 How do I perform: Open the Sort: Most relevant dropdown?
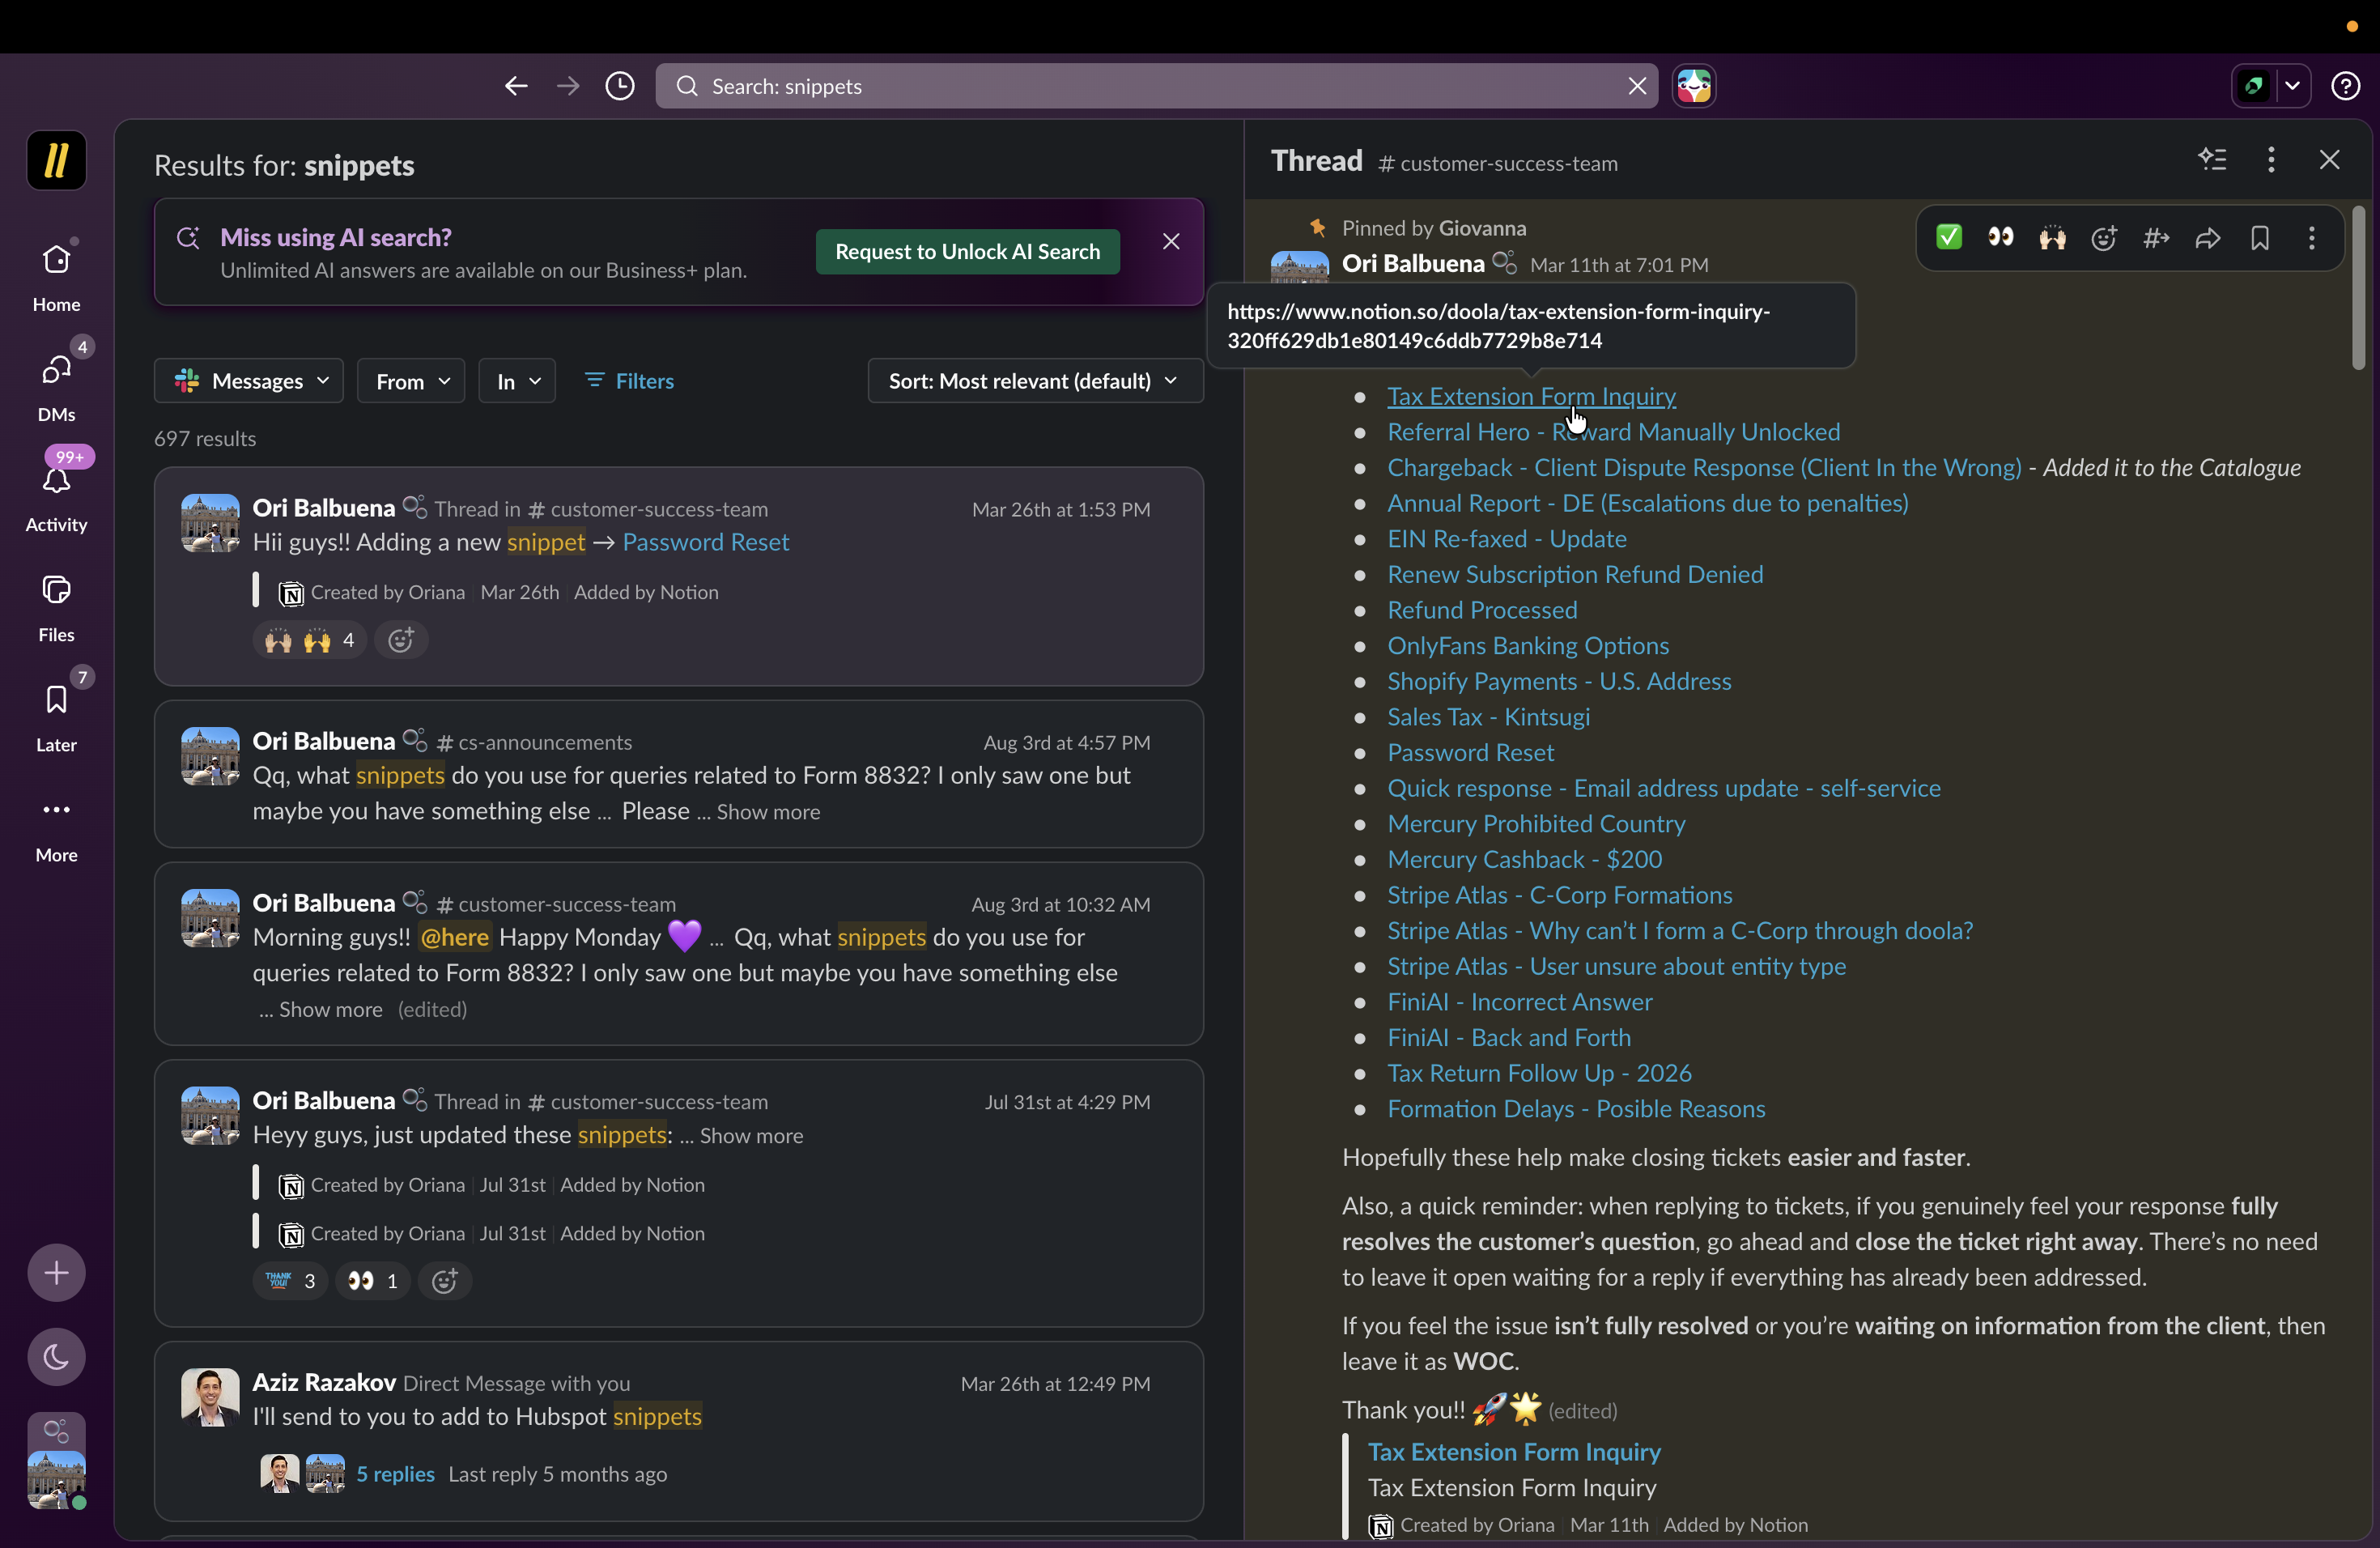(x=1035, y=381)
